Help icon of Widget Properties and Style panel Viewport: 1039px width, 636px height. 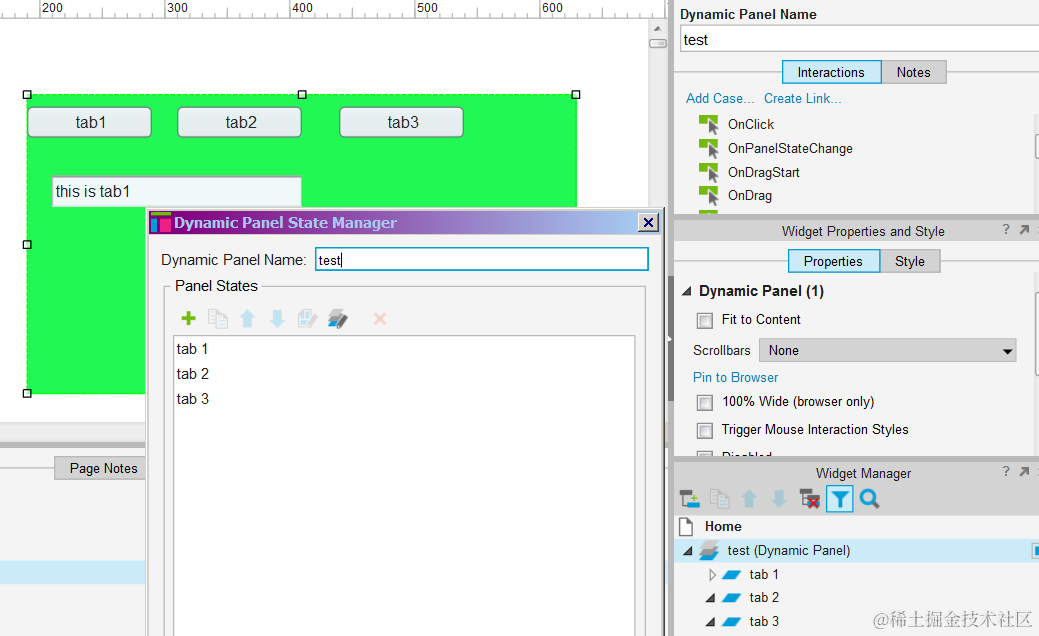(x=1006, y=229)
